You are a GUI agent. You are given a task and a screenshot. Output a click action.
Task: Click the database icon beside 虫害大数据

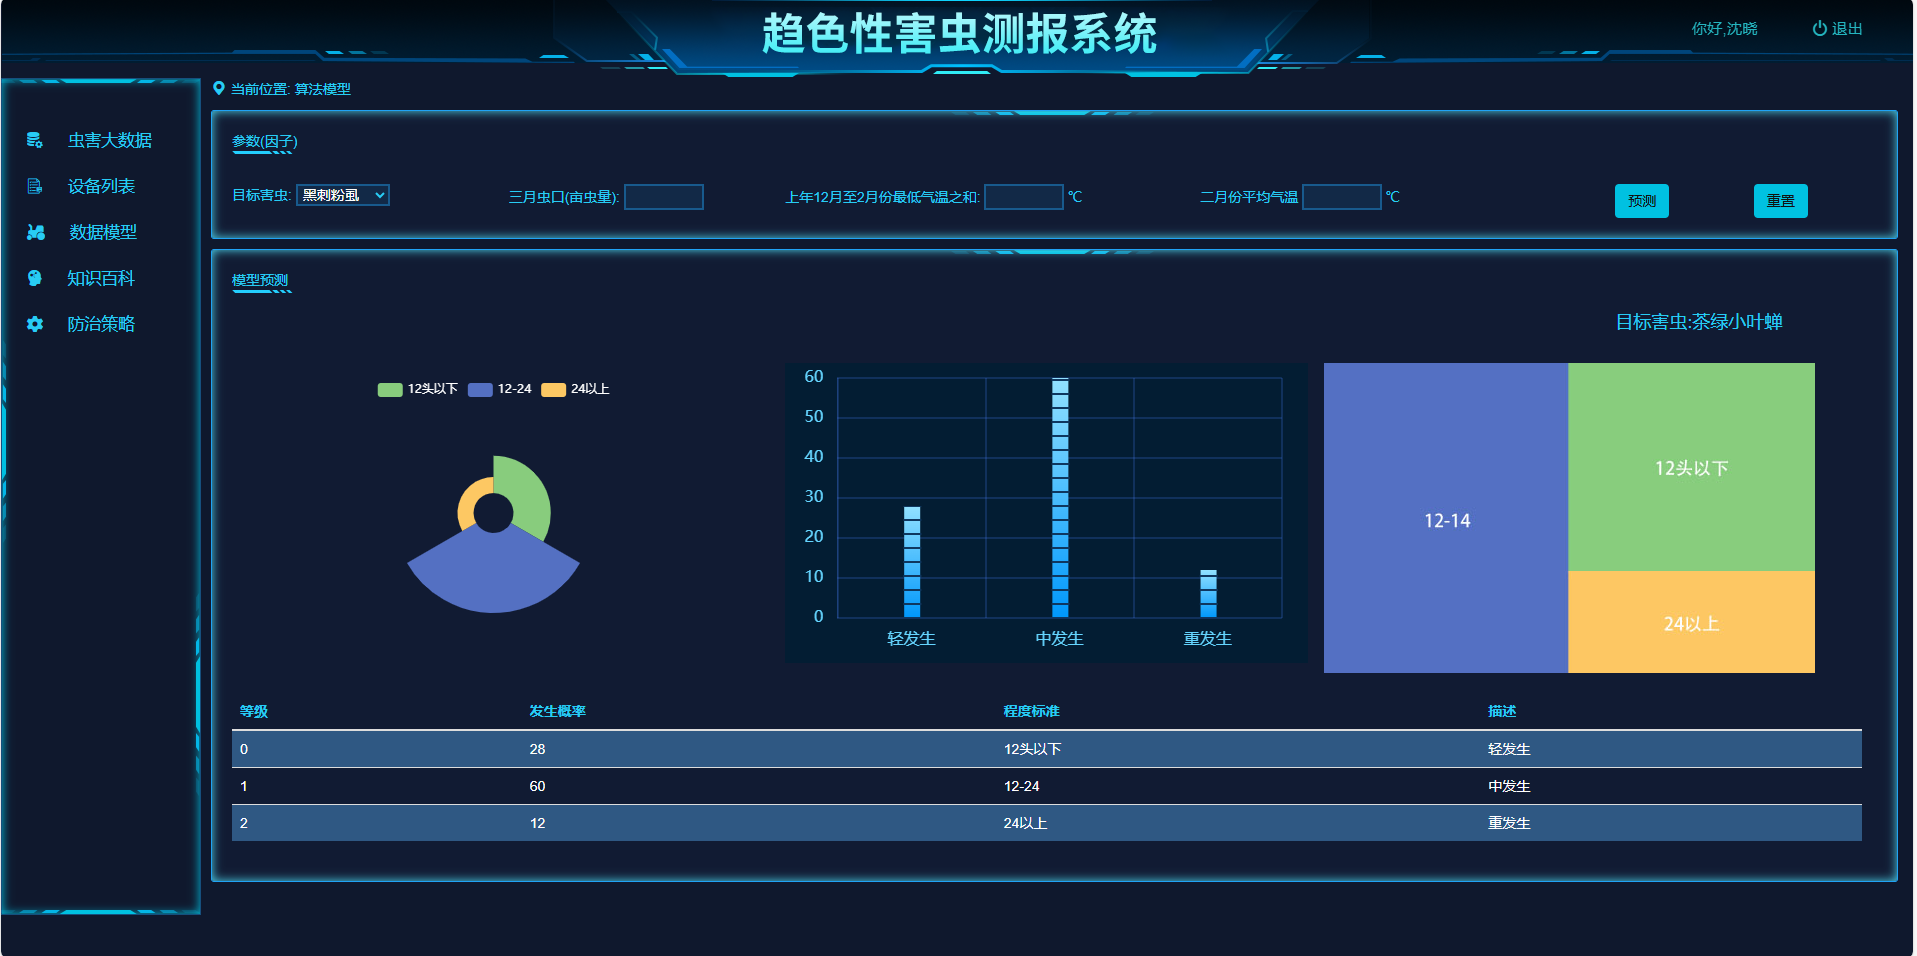35,140
